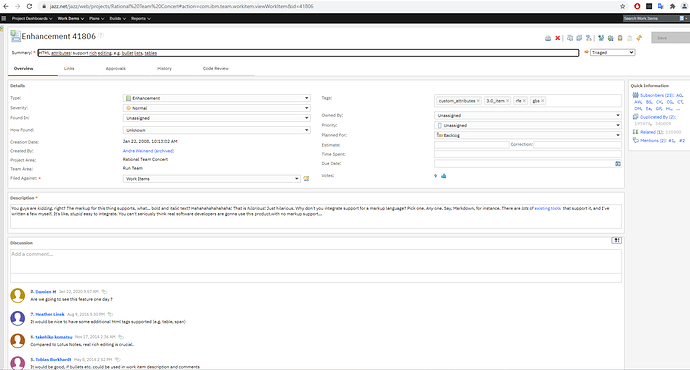Switch to the Links tab
690x370 pixels.
pos(69,69)
